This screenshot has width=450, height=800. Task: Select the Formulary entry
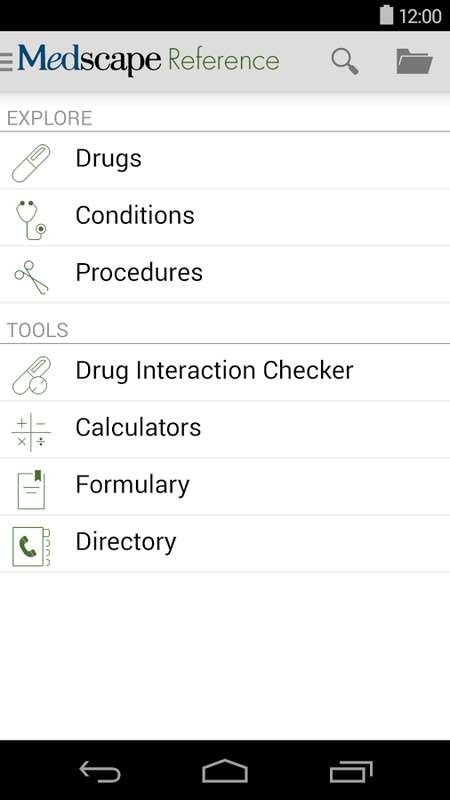pyautogui.click(x=225, y=487)
